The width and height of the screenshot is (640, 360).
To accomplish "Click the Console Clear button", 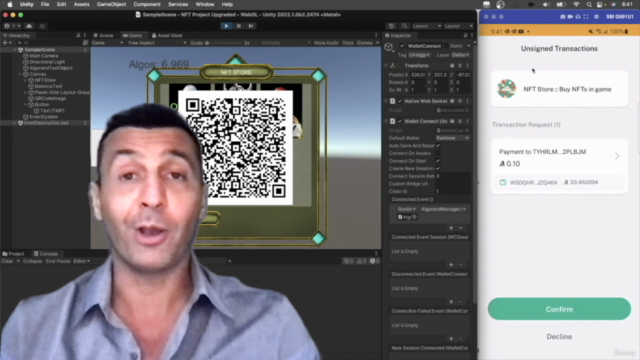I will point(7,261).
